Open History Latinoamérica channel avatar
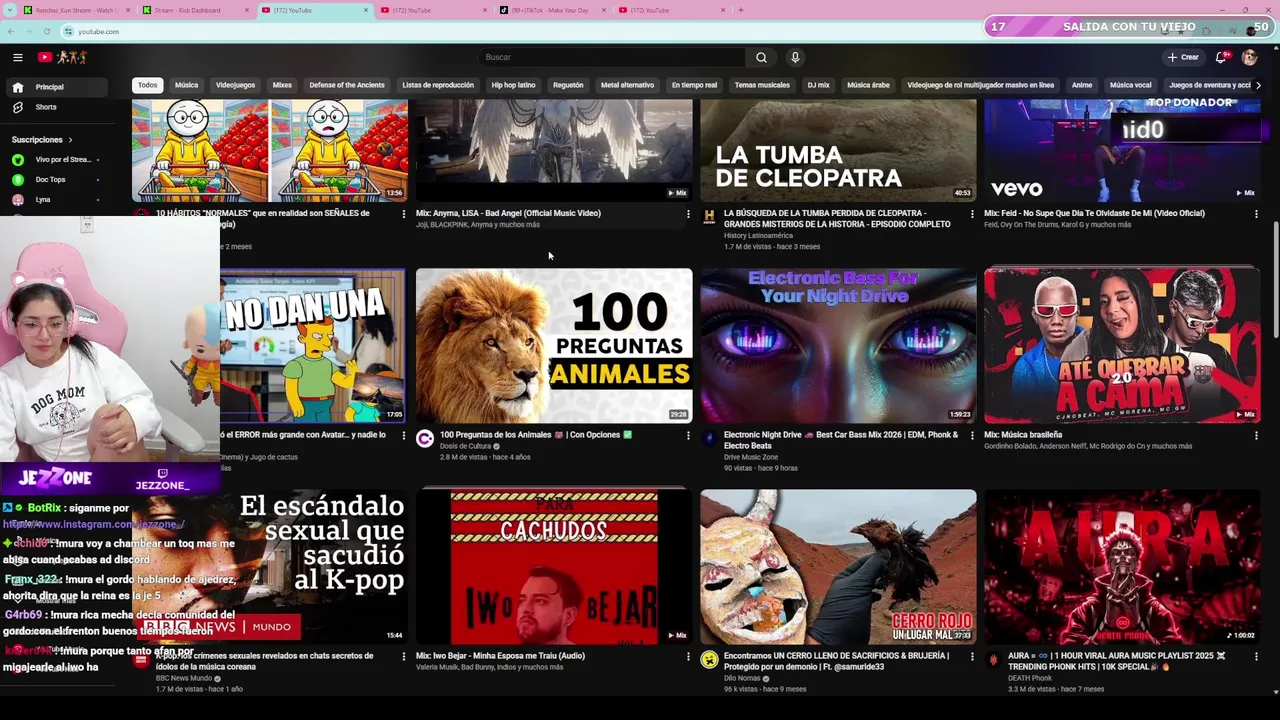1280x720 pixels. (x=709, y=217)
